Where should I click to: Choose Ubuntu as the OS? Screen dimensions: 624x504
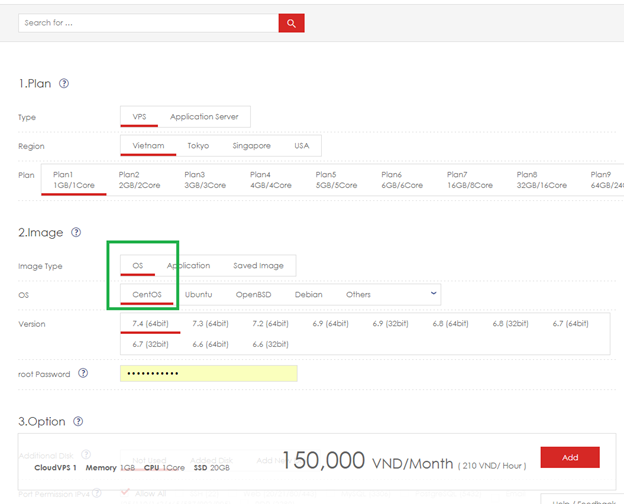pyautogui.click(x=199, y=295)
